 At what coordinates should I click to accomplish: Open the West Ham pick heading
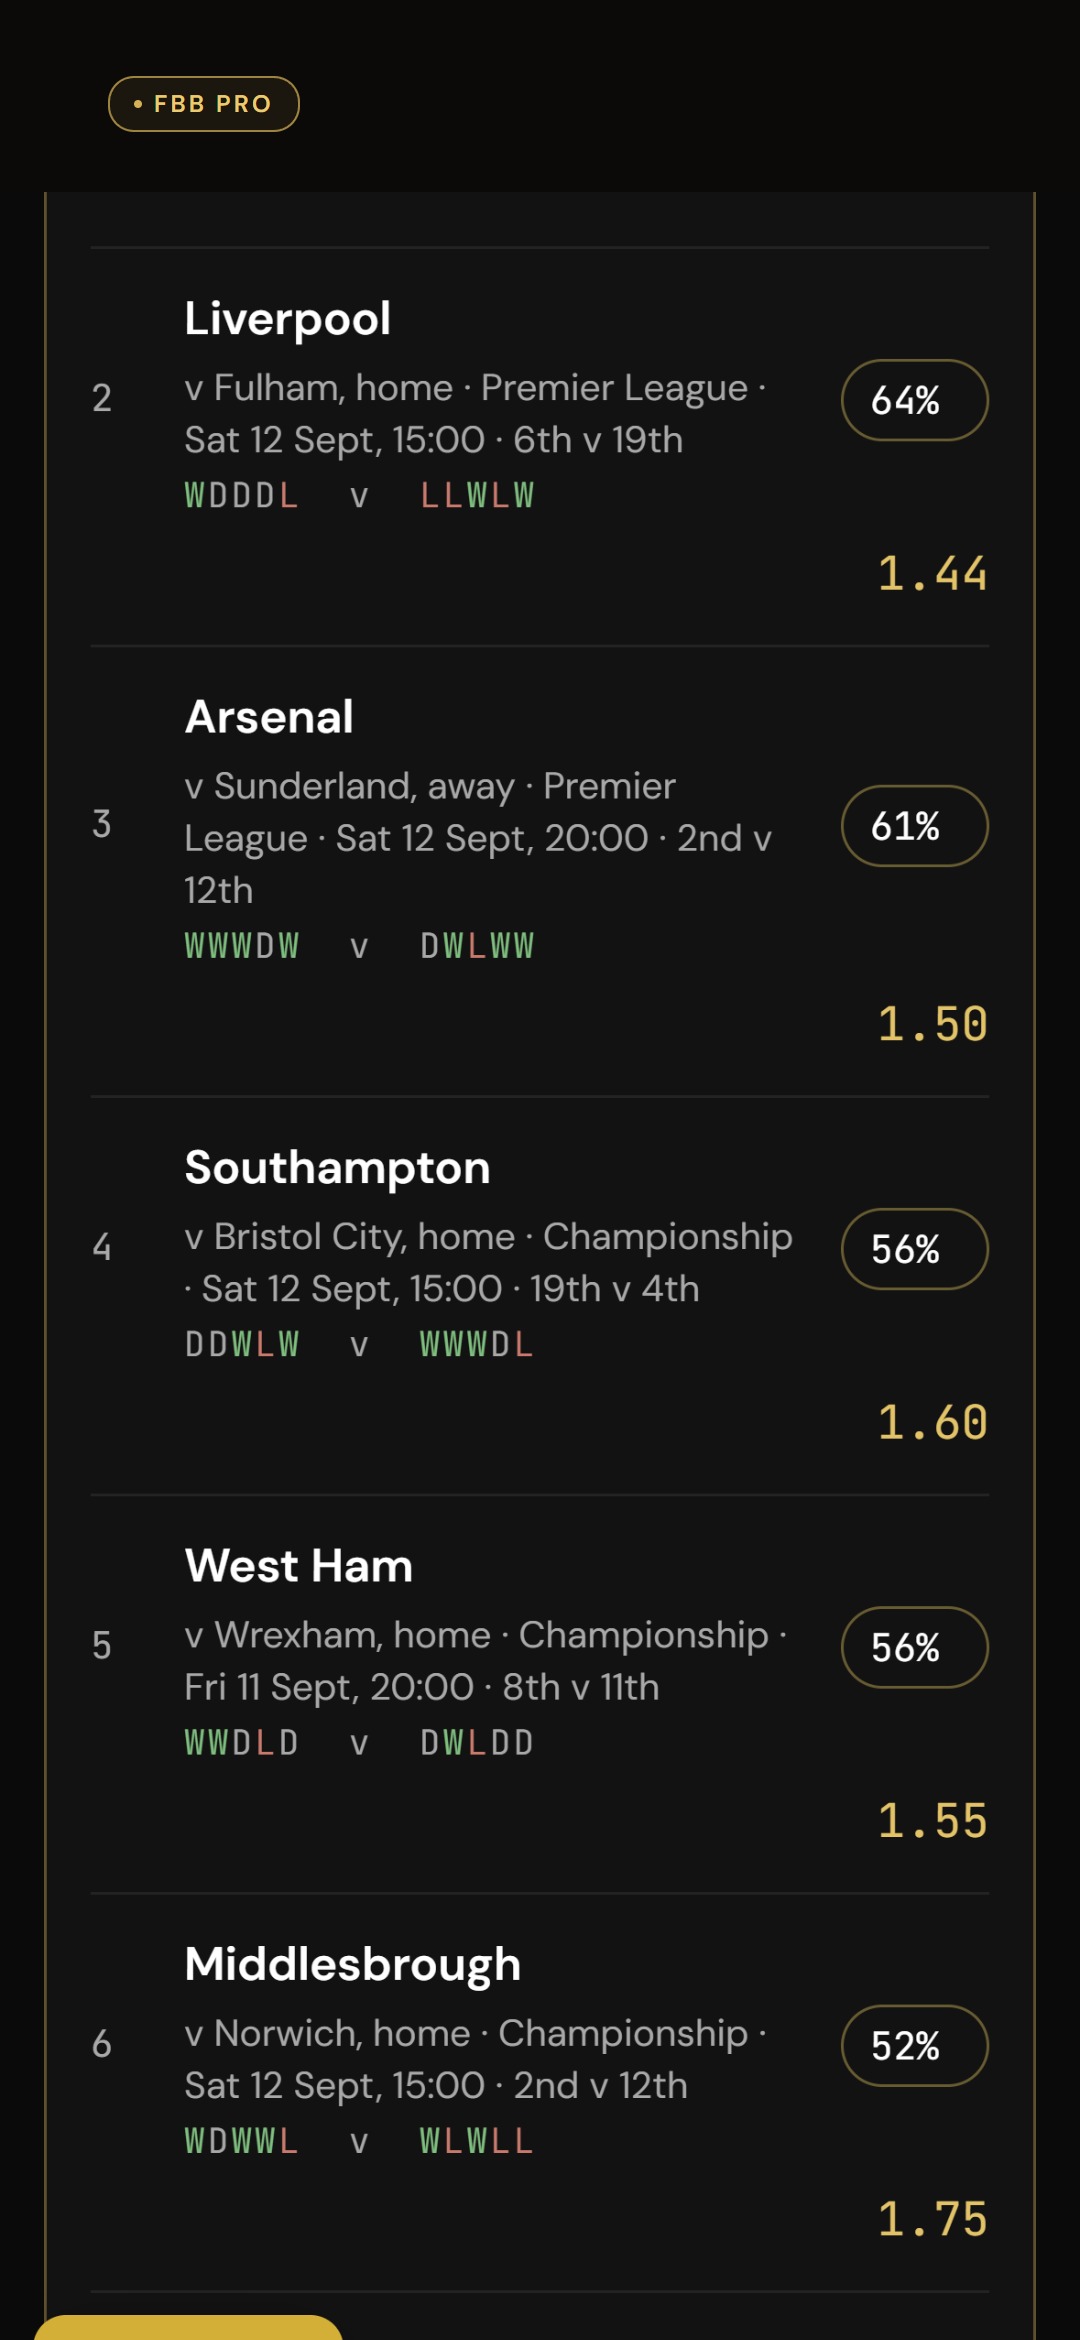[299, 1566]
